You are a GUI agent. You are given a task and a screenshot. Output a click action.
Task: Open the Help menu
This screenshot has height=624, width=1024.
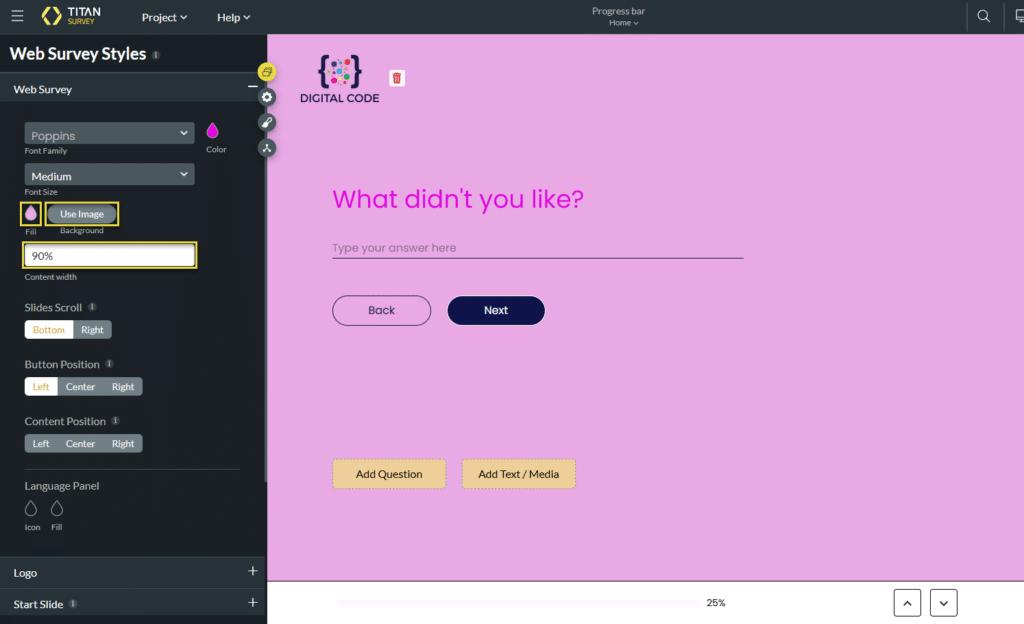tap(233, 17)
